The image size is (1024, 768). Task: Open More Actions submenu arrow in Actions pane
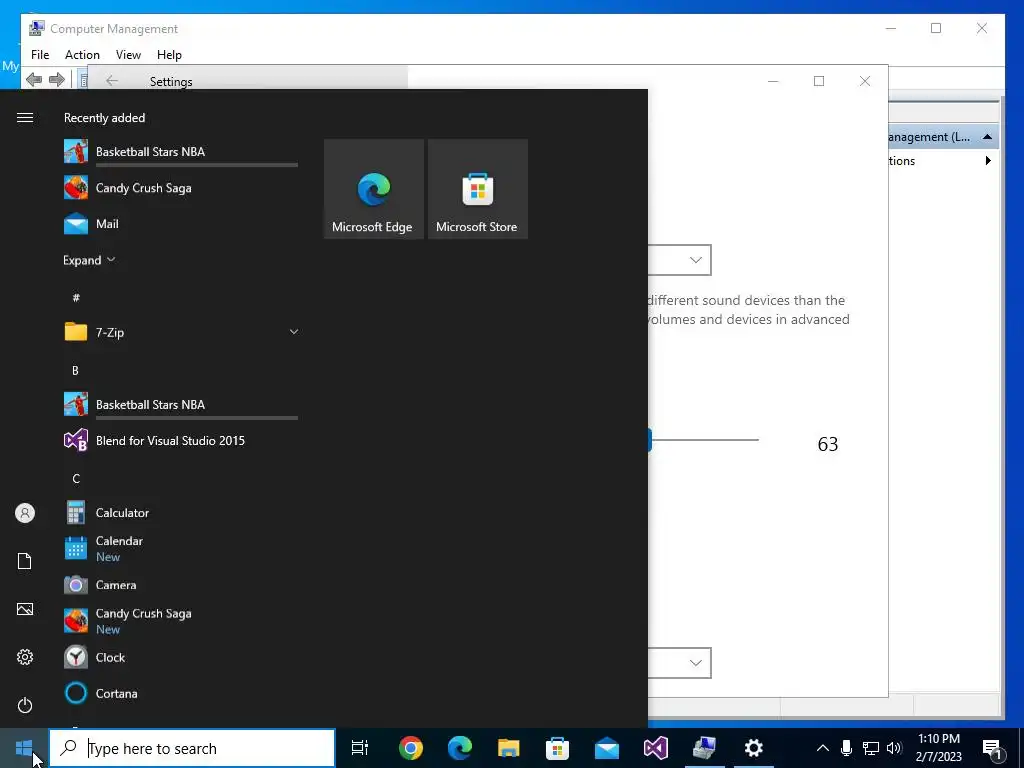point(988,161)
